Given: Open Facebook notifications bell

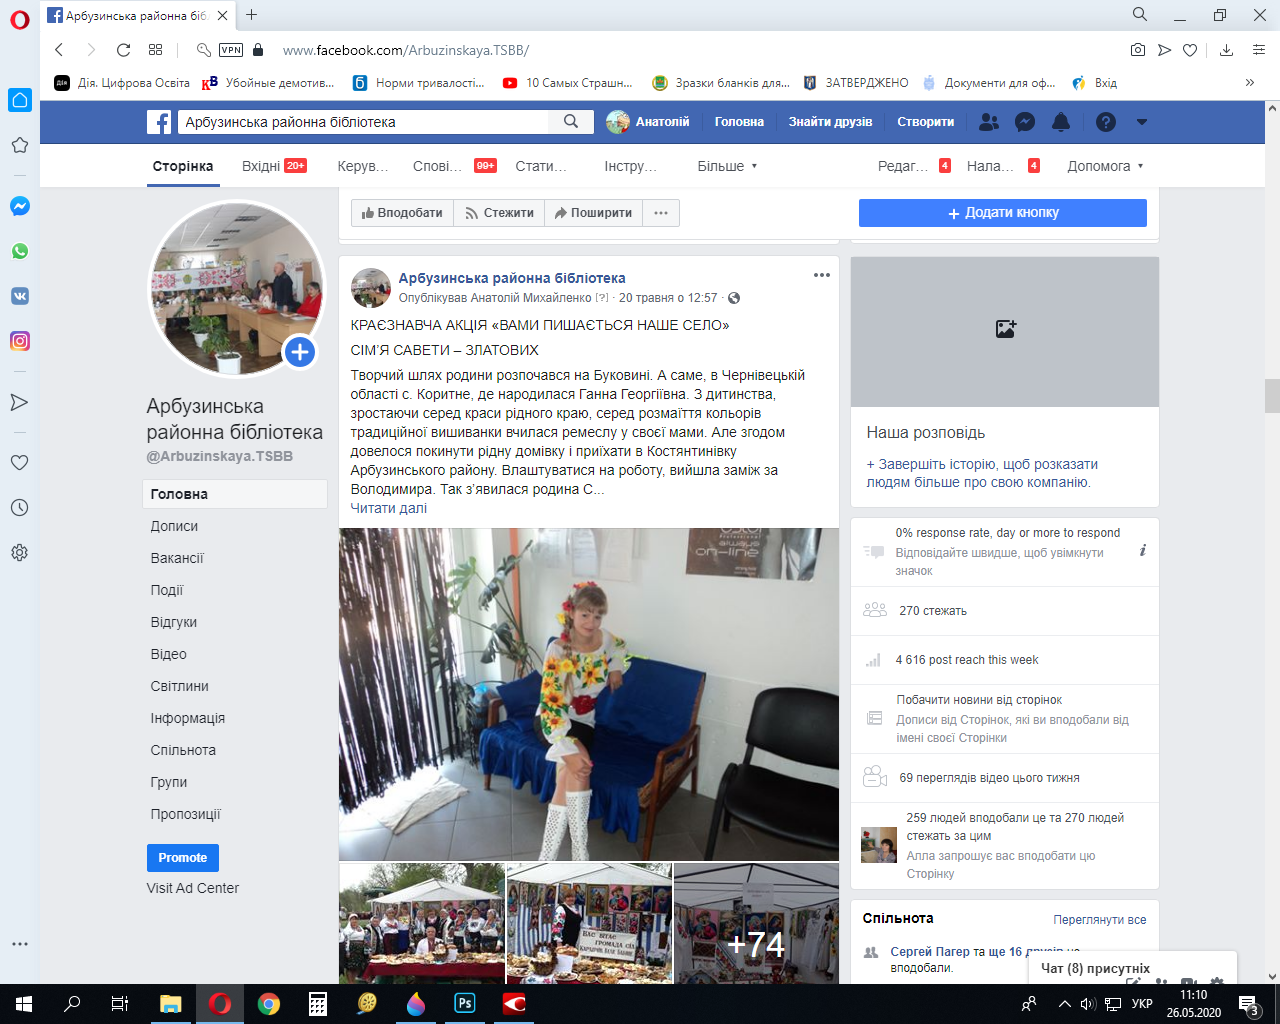Looking at the screenshot, I should click(1061, 122).
